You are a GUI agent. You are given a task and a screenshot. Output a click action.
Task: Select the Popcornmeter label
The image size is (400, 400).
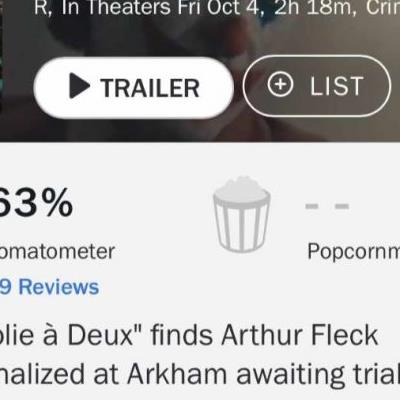tap(354, 251)
